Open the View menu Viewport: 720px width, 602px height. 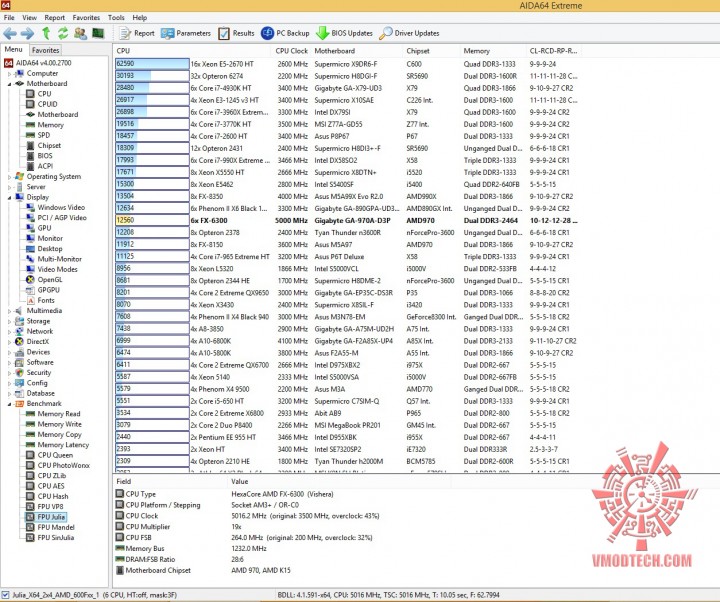pyautogui.click(x=29, y=17)
